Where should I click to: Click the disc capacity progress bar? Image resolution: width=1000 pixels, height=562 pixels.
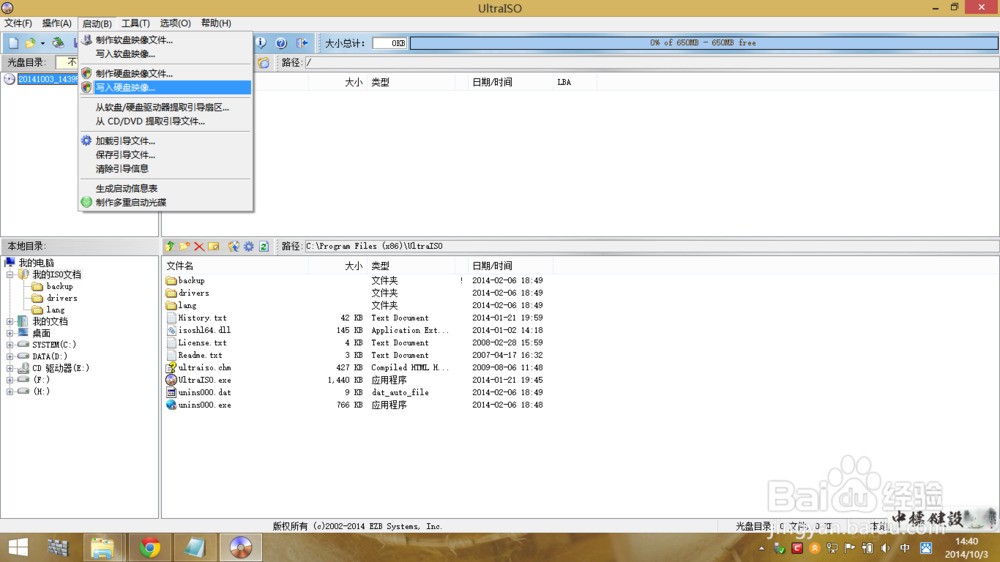pos(703,43)
